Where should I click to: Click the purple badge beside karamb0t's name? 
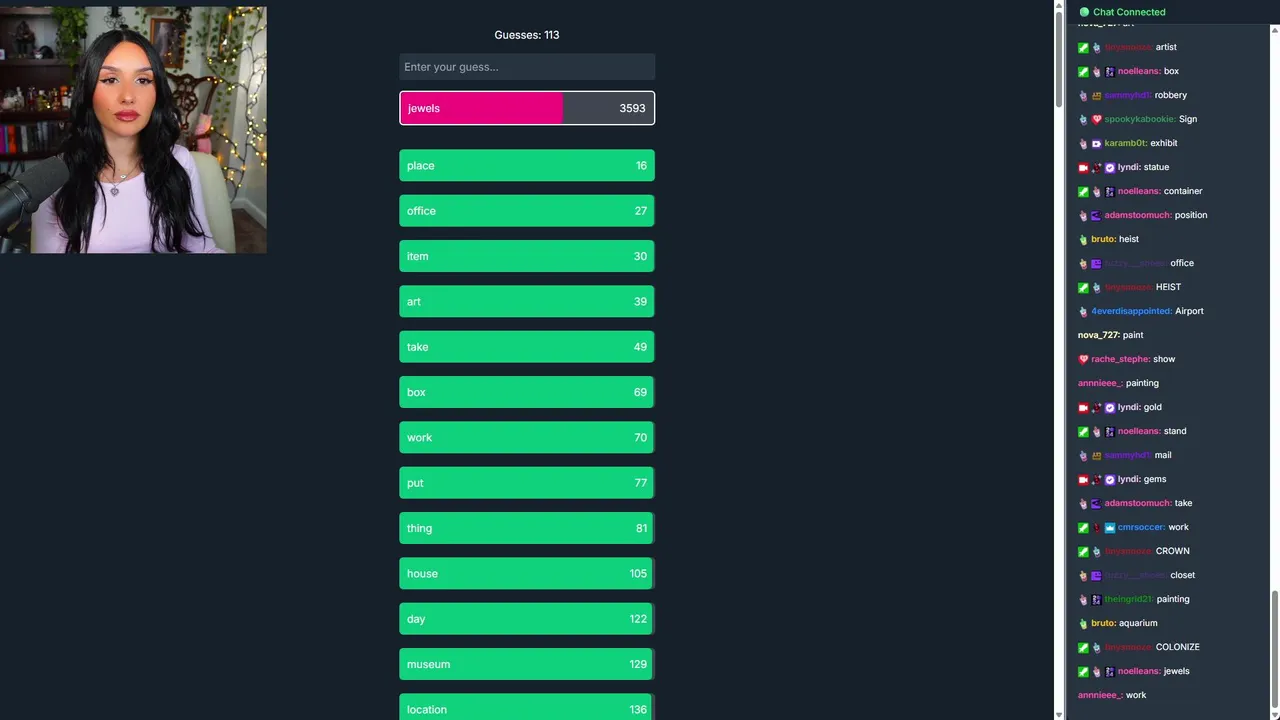click(1097, 144)
